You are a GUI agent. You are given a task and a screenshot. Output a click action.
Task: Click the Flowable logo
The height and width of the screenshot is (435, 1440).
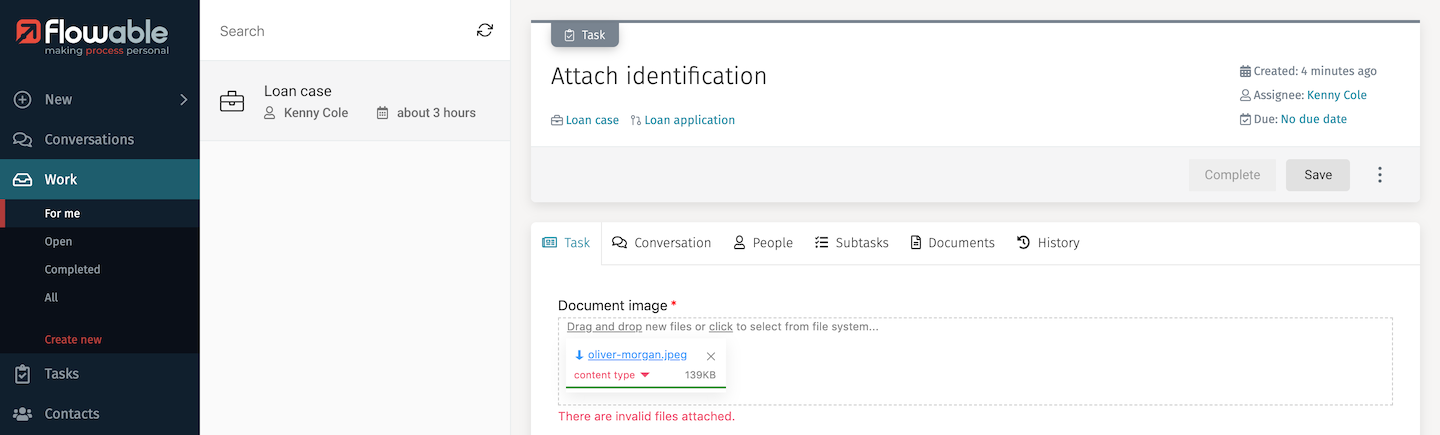[93, 37]
